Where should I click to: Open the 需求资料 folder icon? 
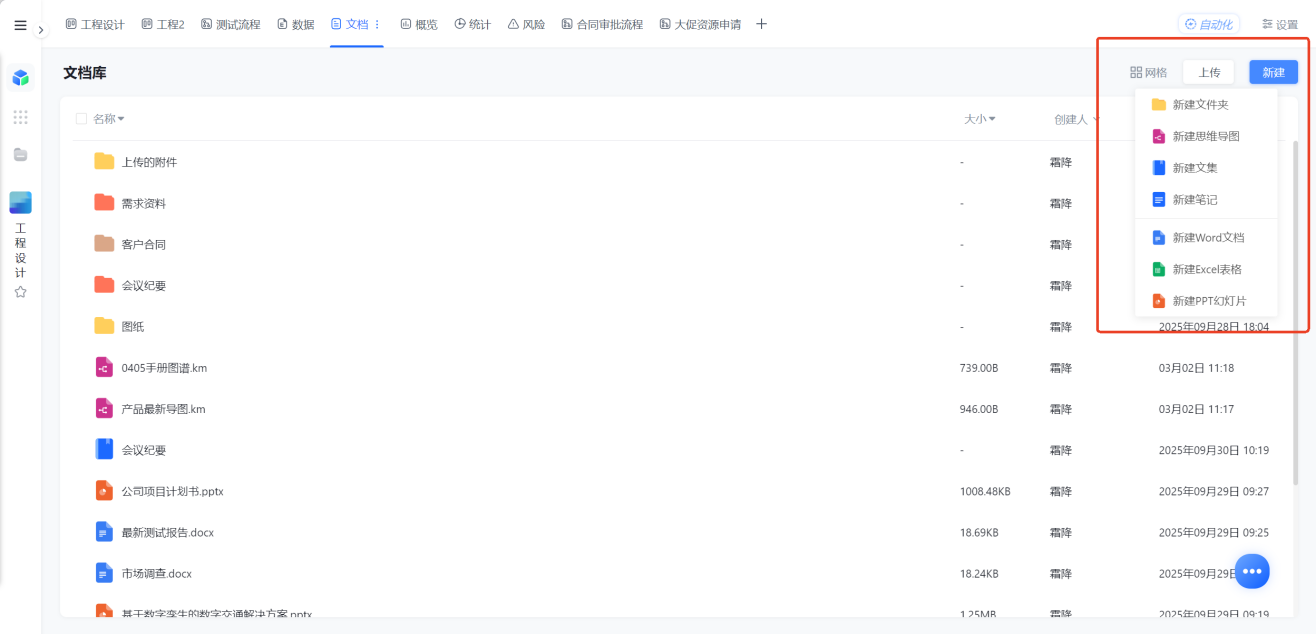[104, 202]
